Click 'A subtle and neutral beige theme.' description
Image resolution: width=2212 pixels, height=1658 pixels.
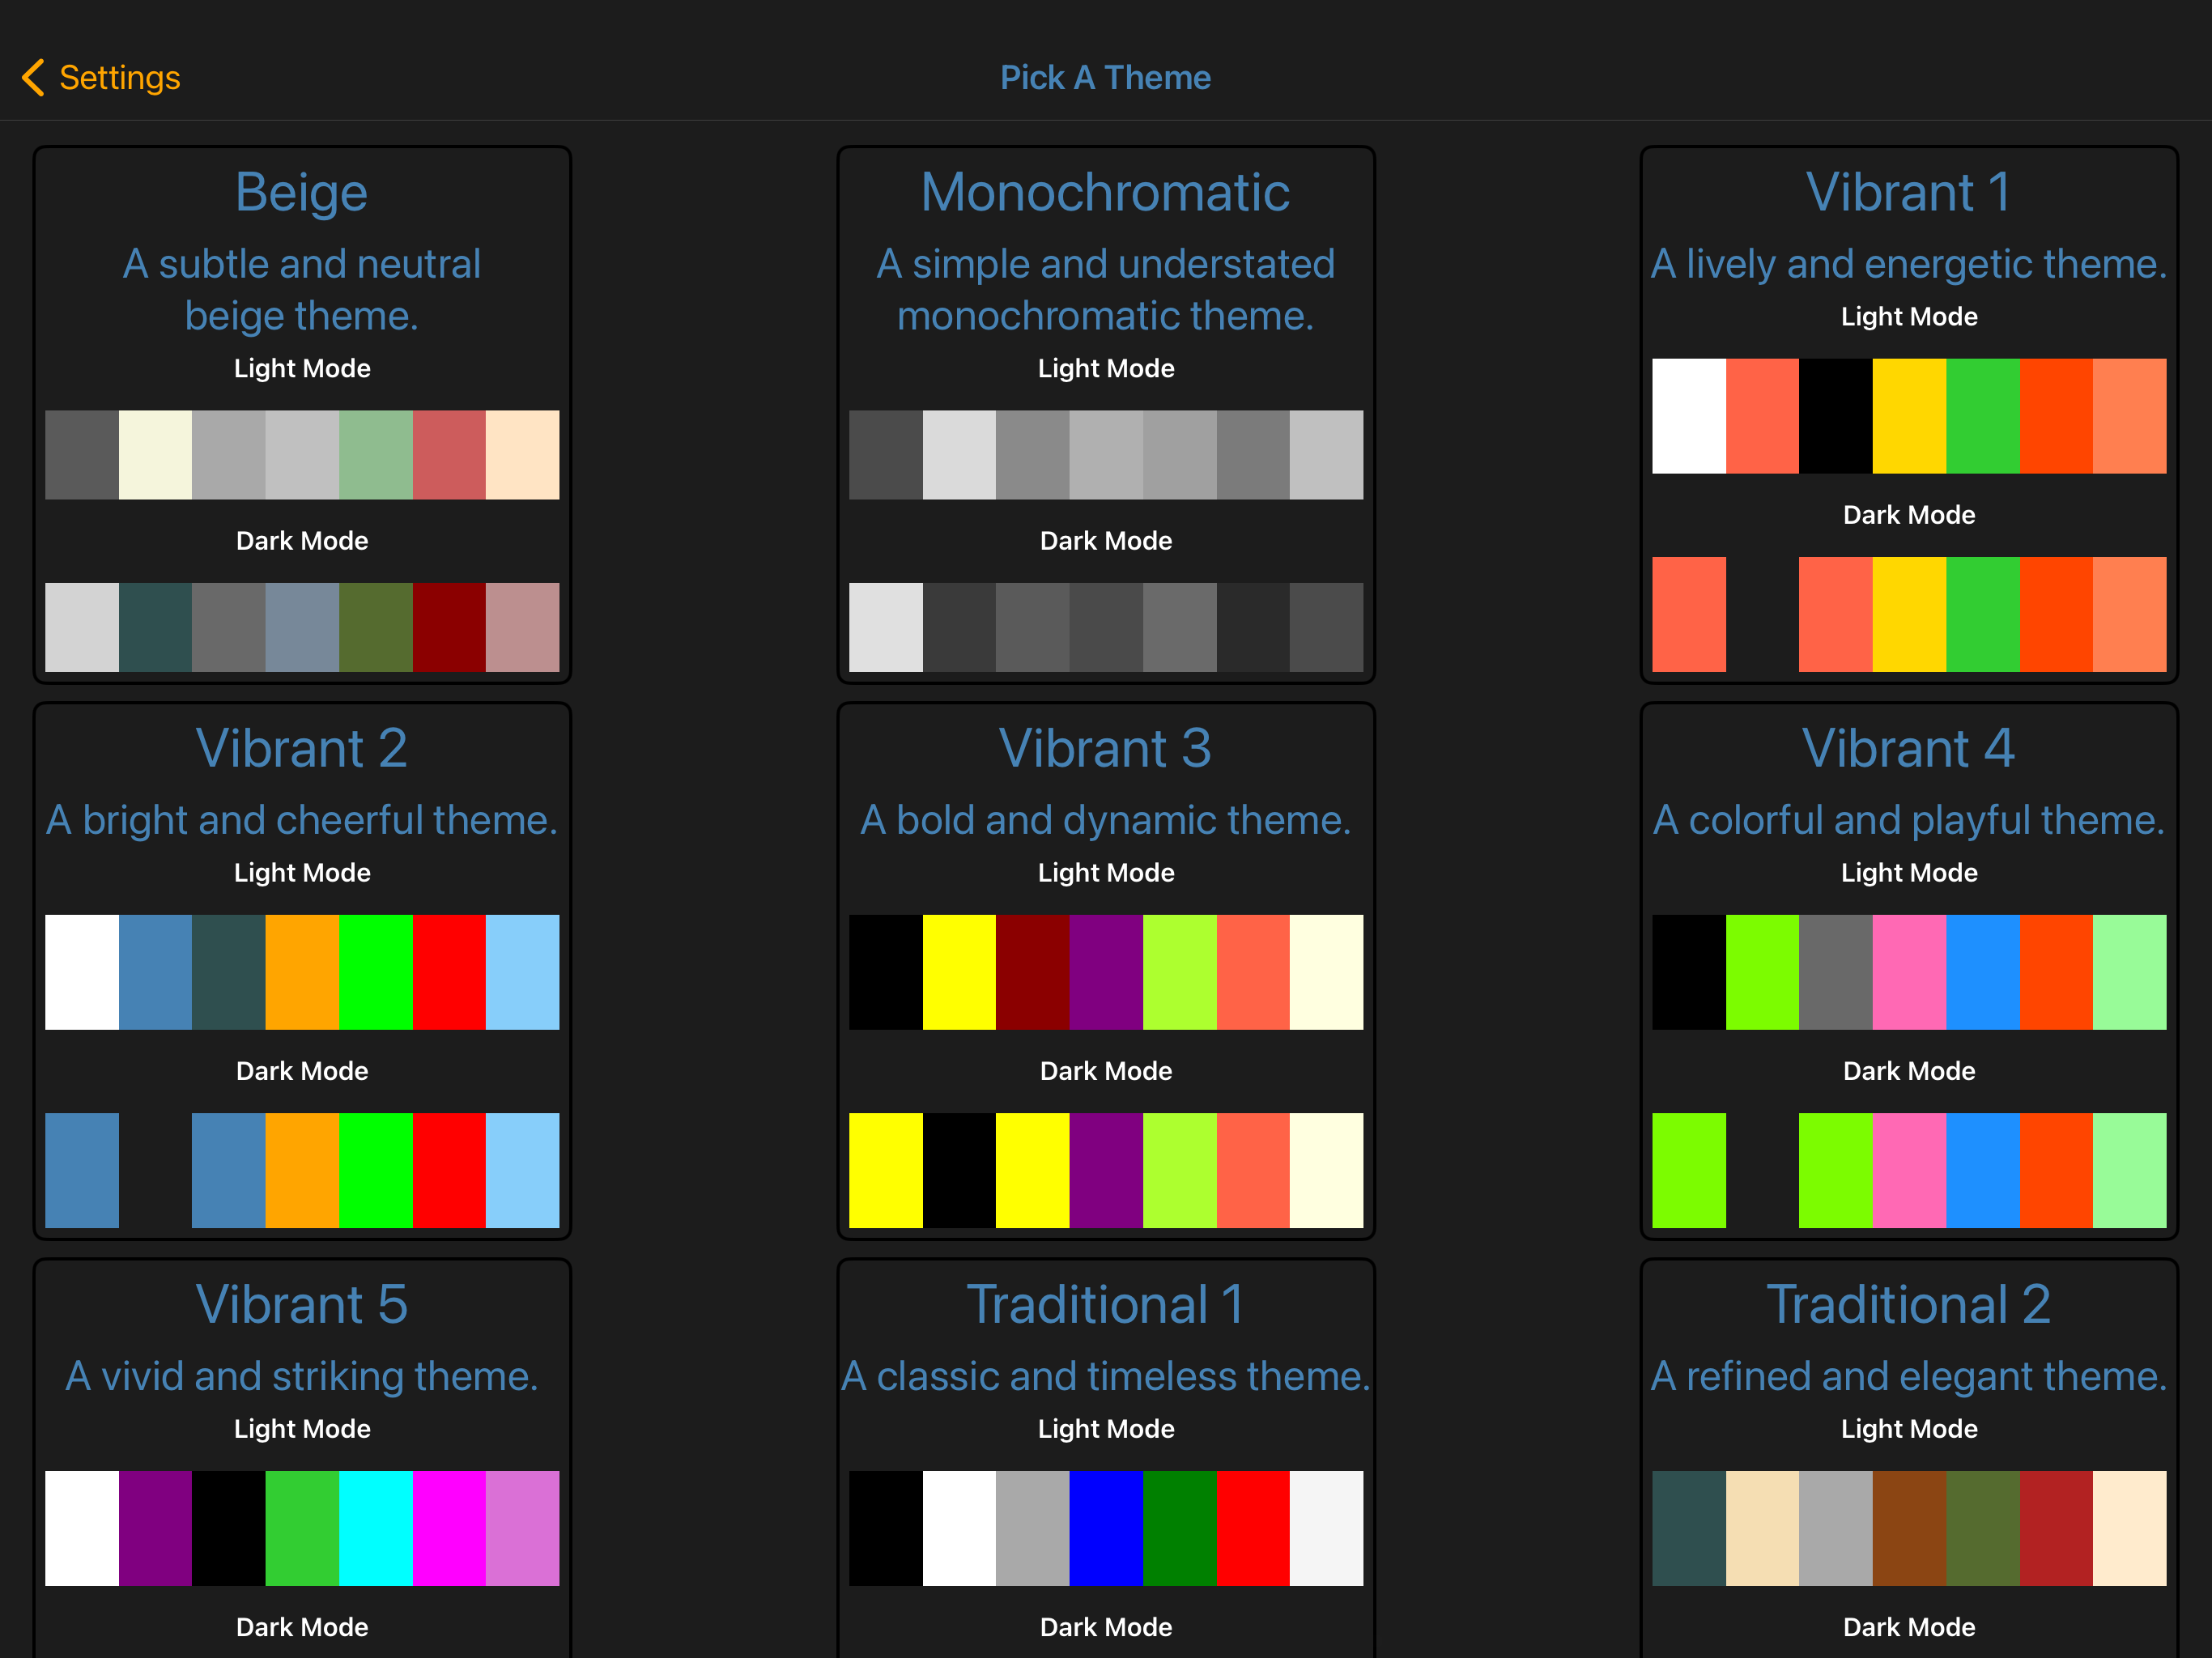coord(302,289)
